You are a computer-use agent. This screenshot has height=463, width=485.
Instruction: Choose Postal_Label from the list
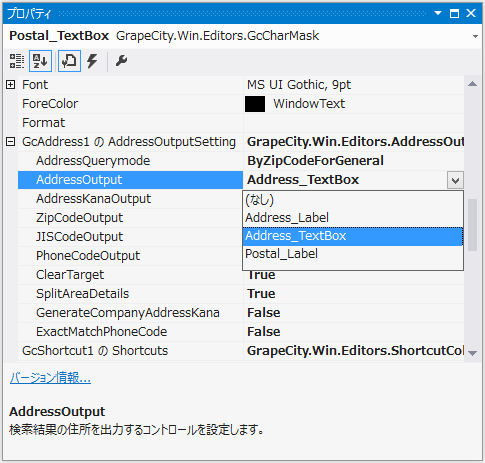click(x=353, y=254)
